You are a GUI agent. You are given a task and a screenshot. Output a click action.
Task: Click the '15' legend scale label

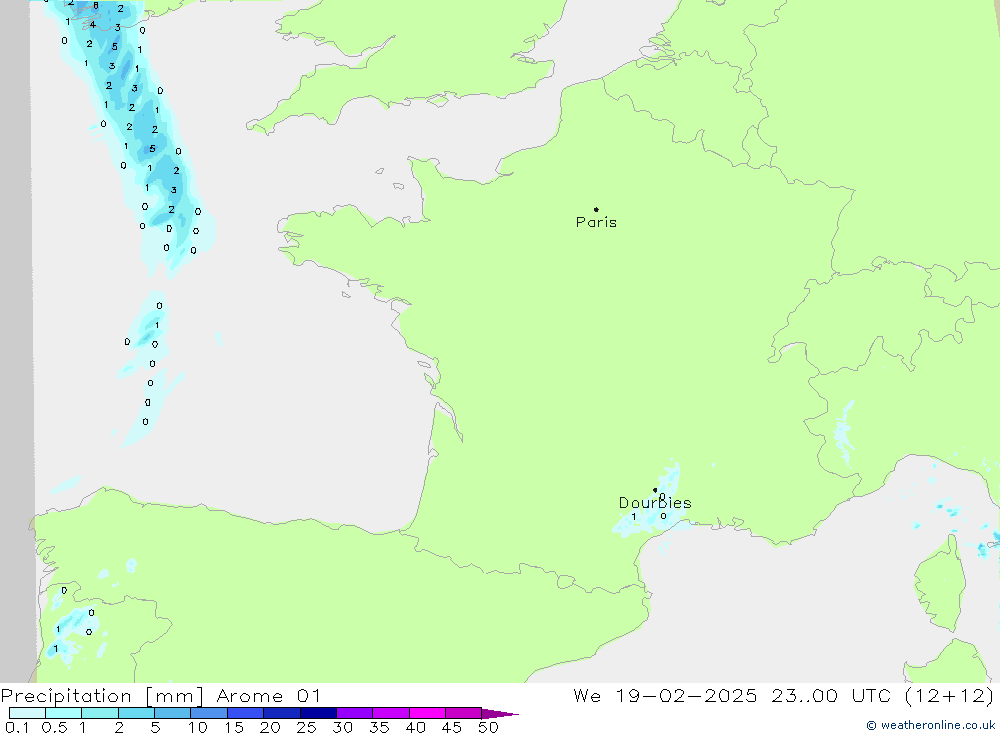234,727
